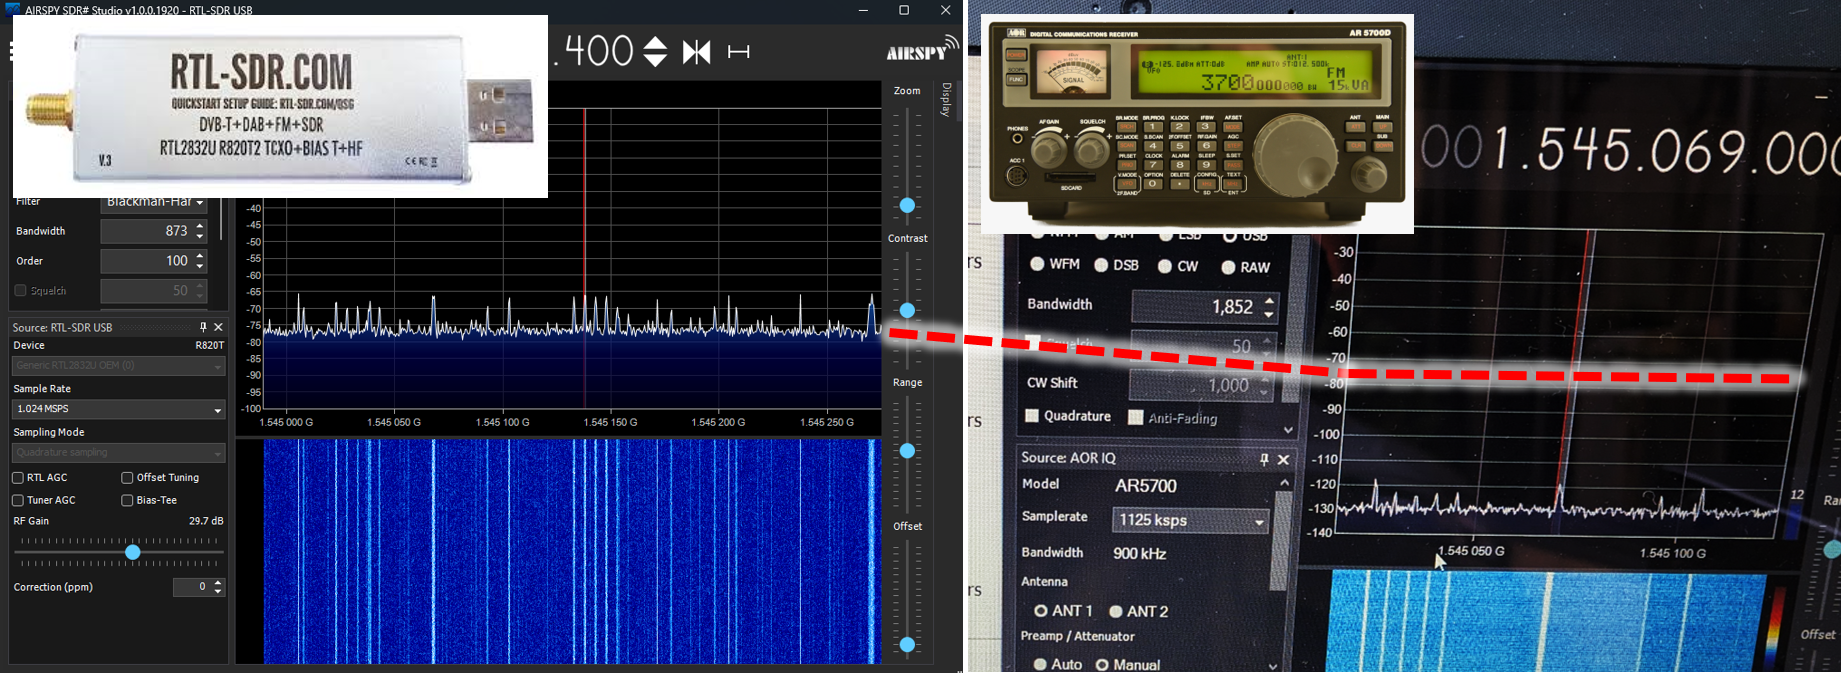Decrease frequency with the down arrow

[x=655, y=60]
